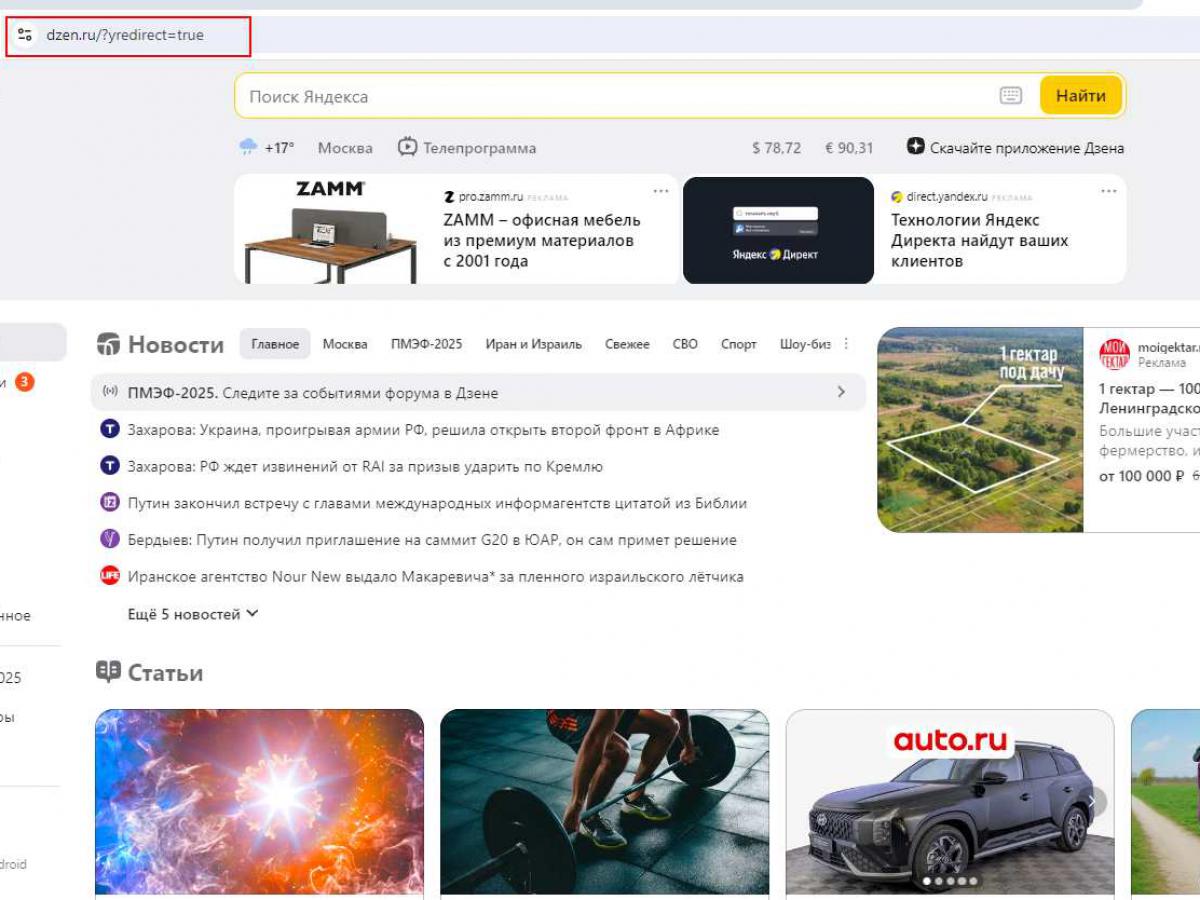
Task: Click the dollar exchange rate 78,72
Action: coord(776,148)
